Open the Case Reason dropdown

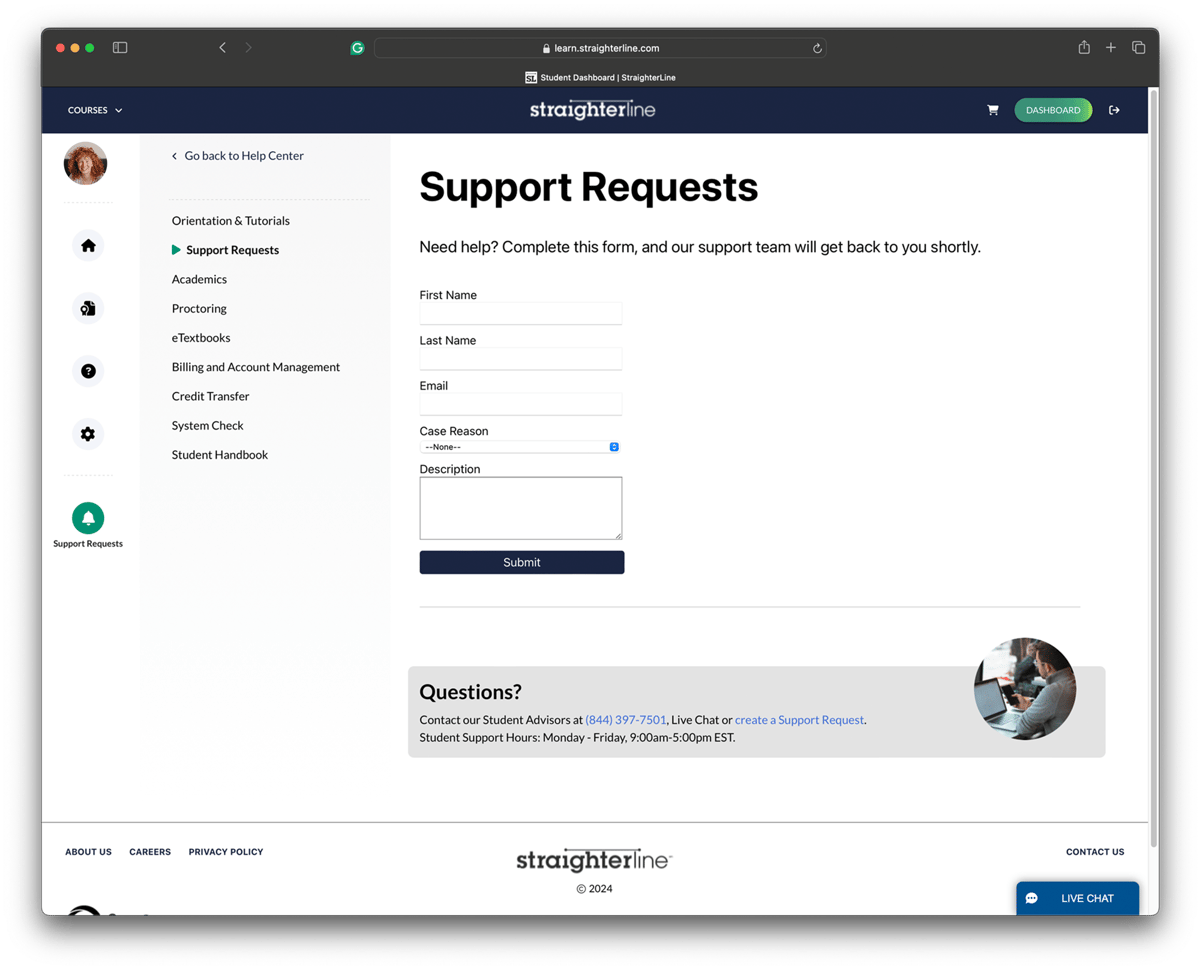[x=520, y=446]
